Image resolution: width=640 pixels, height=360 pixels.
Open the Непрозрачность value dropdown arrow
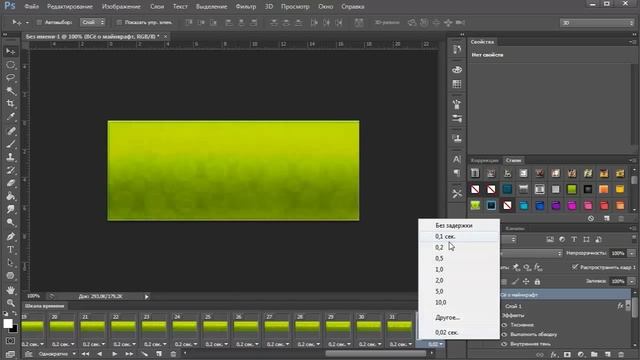pos(631,253)
